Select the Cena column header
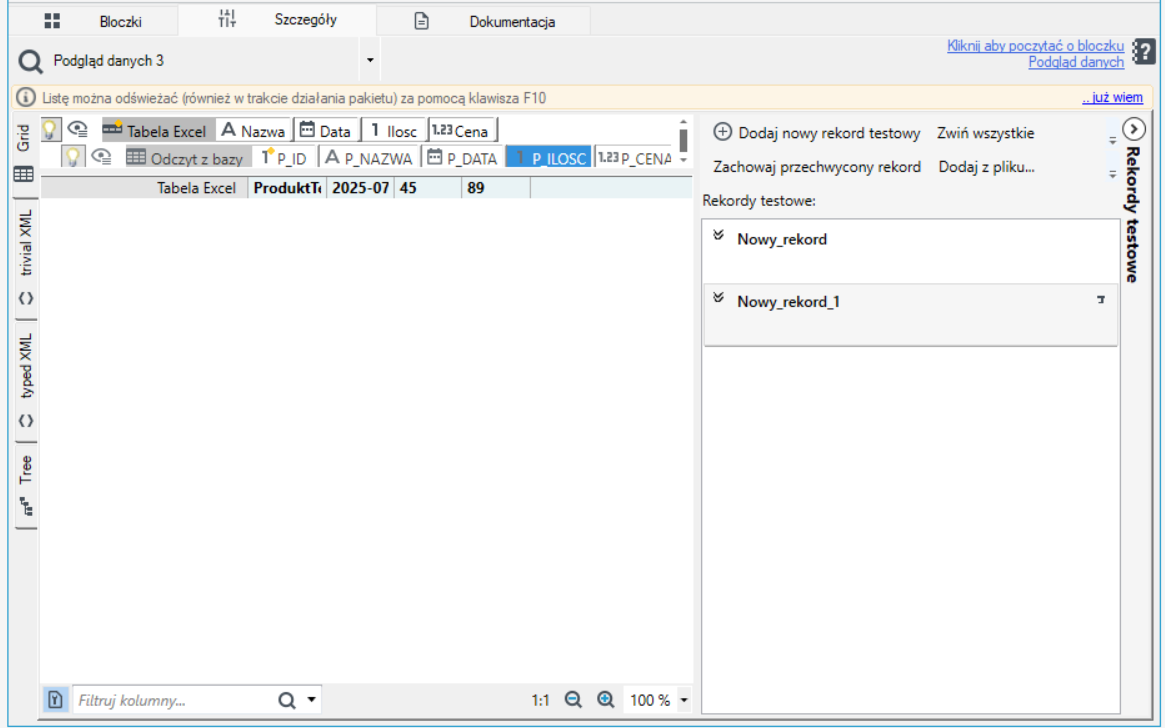Viewport: 1165px width, 728px height. pos(461,131)
